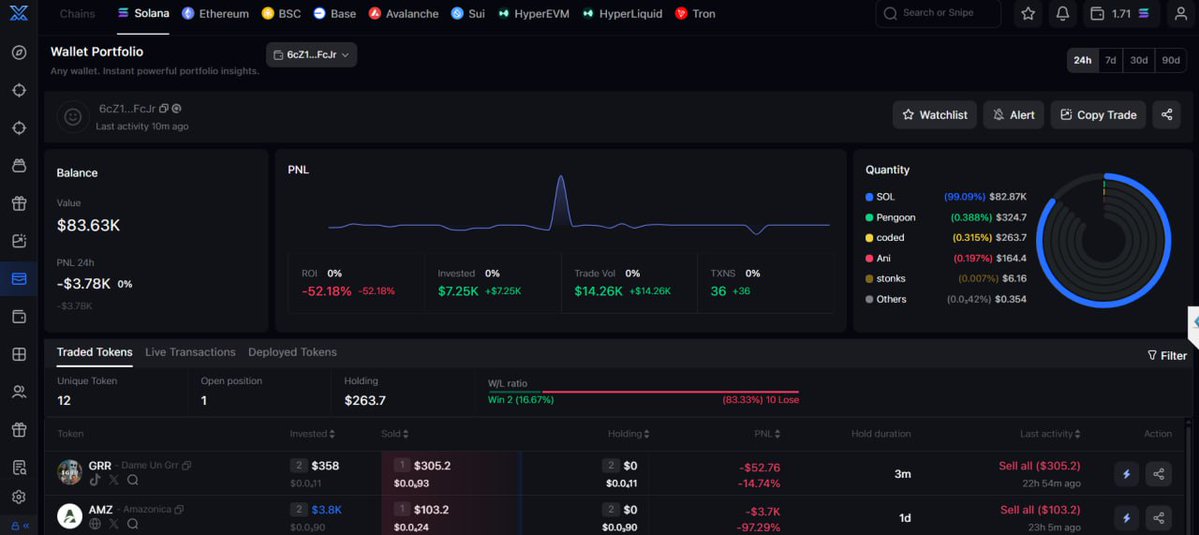Select the 30d time range

pyautogui.click(x=1139, y=60)
